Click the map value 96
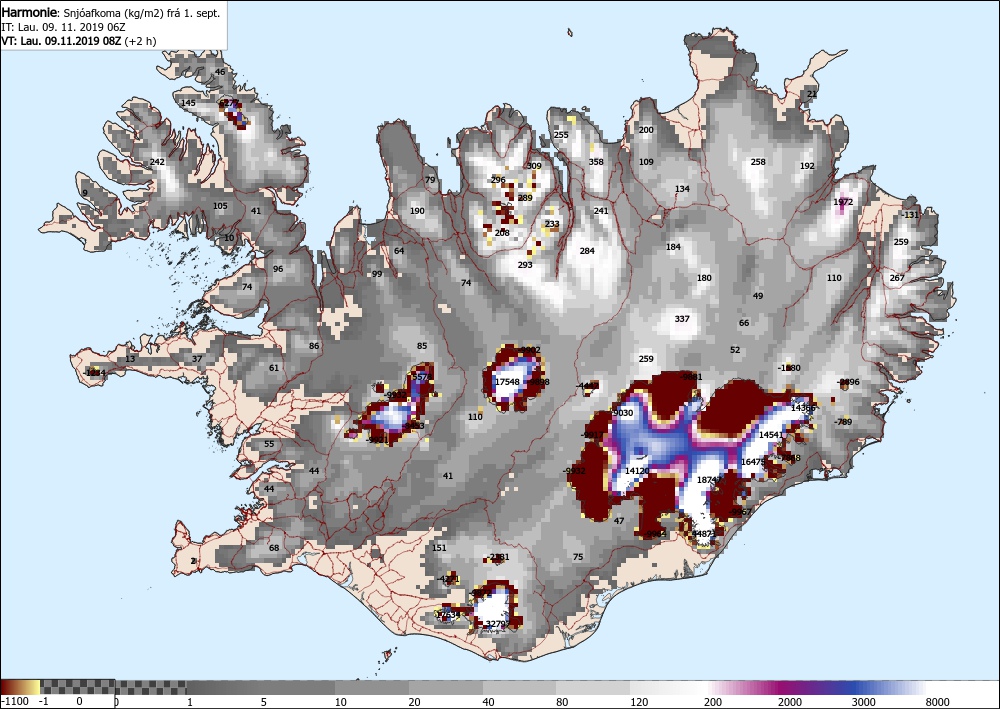This screenshot has width=1000, height=709. click(x=278, y=269)
